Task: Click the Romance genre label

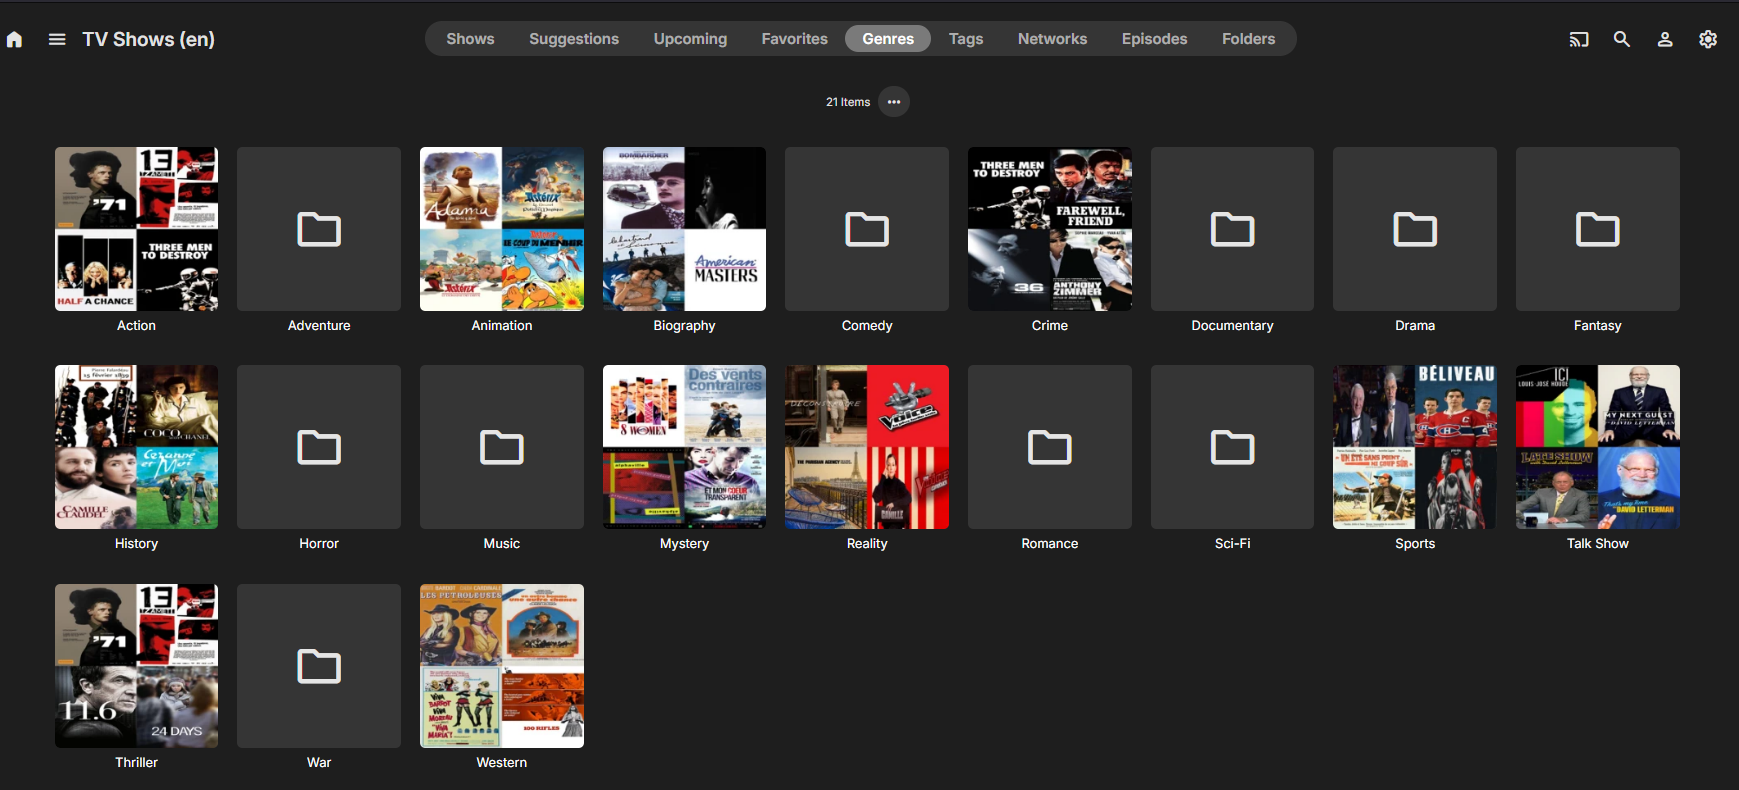Action: tap(1050, 544)
